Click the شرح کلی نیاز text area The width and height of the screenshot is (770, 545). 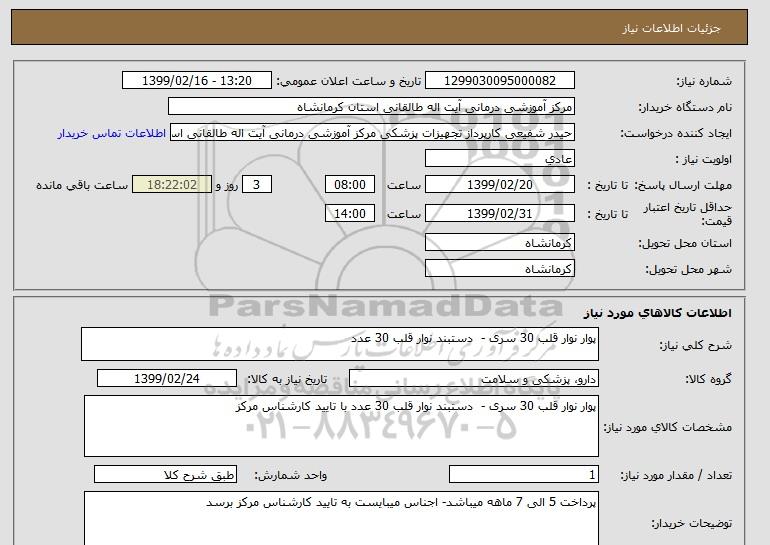click(340, 344)
